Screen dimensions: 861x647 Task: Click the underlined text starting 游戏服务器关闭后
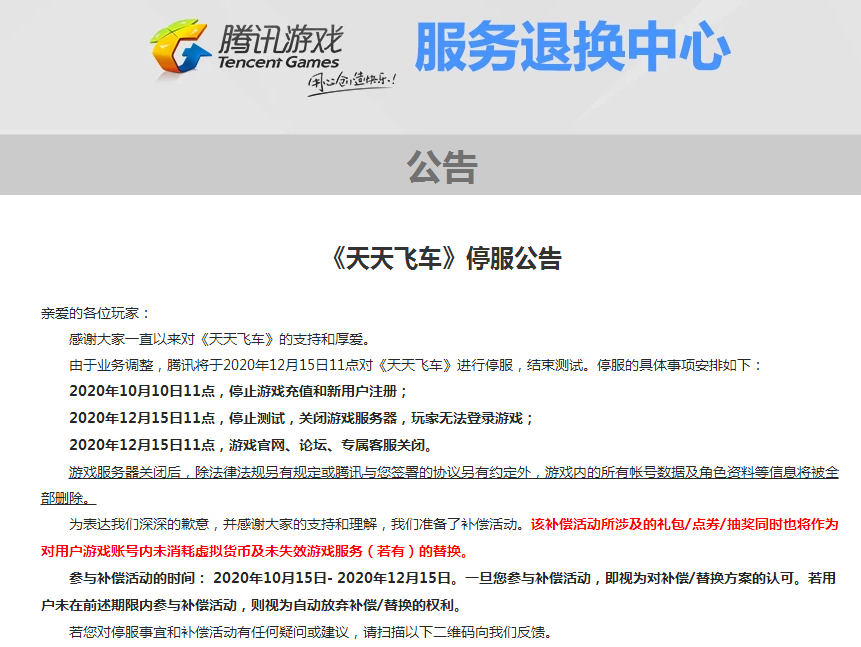(454, 472)
